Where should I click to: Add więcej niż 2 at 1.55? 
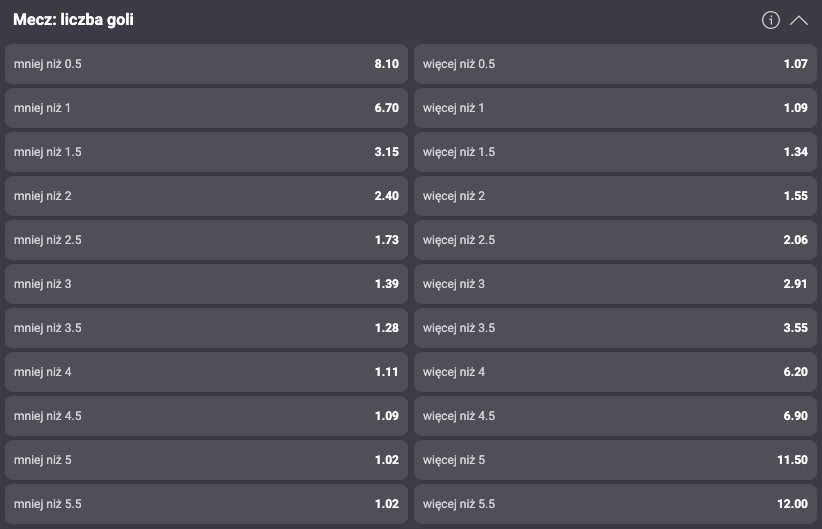[x=615, y=196]
